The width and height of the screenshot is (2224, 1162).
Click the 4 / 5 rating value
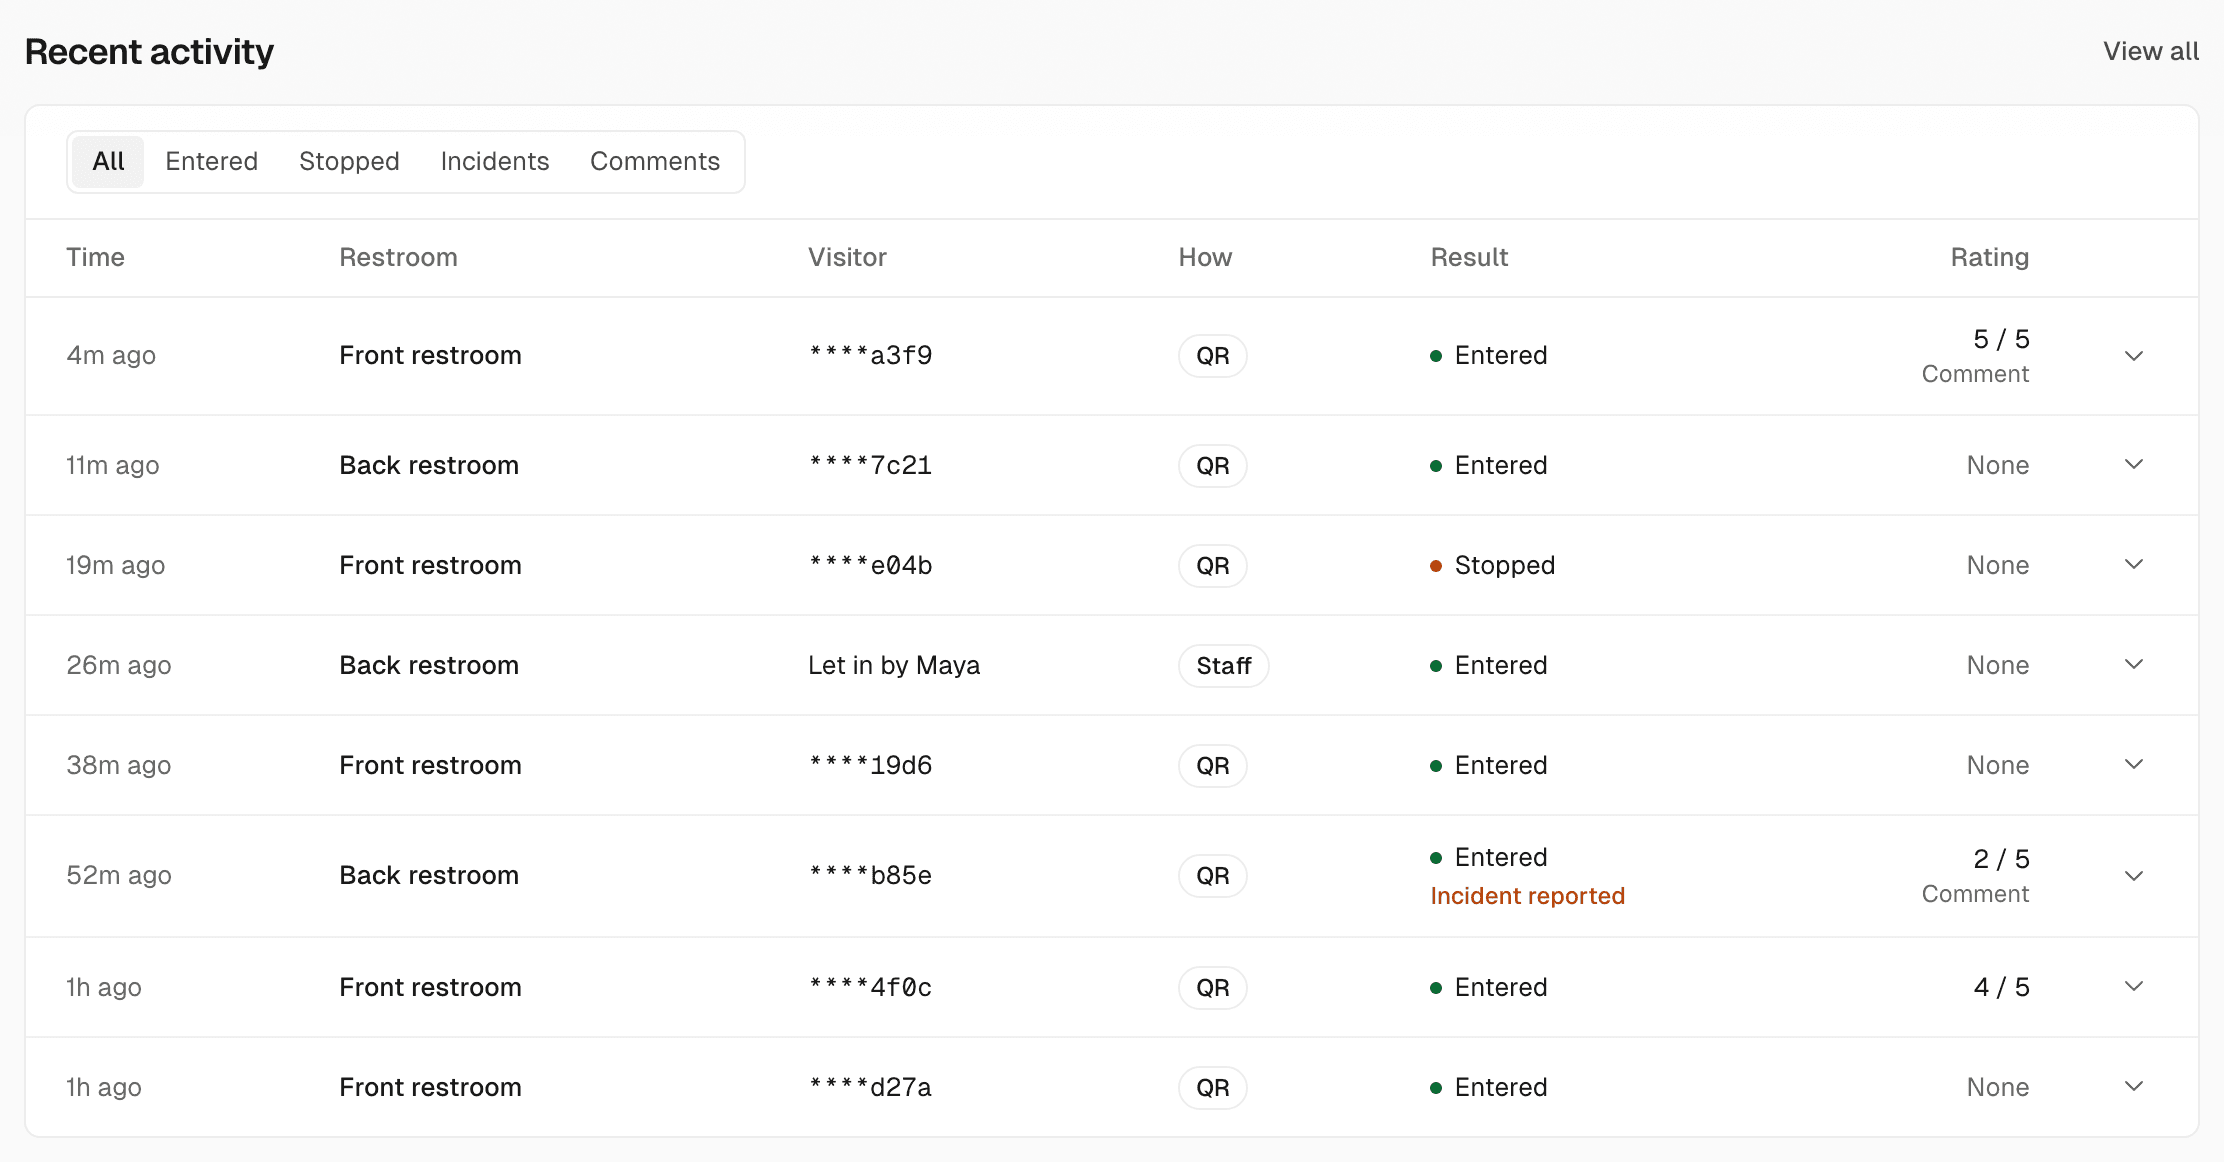(x=2001, y=987)
